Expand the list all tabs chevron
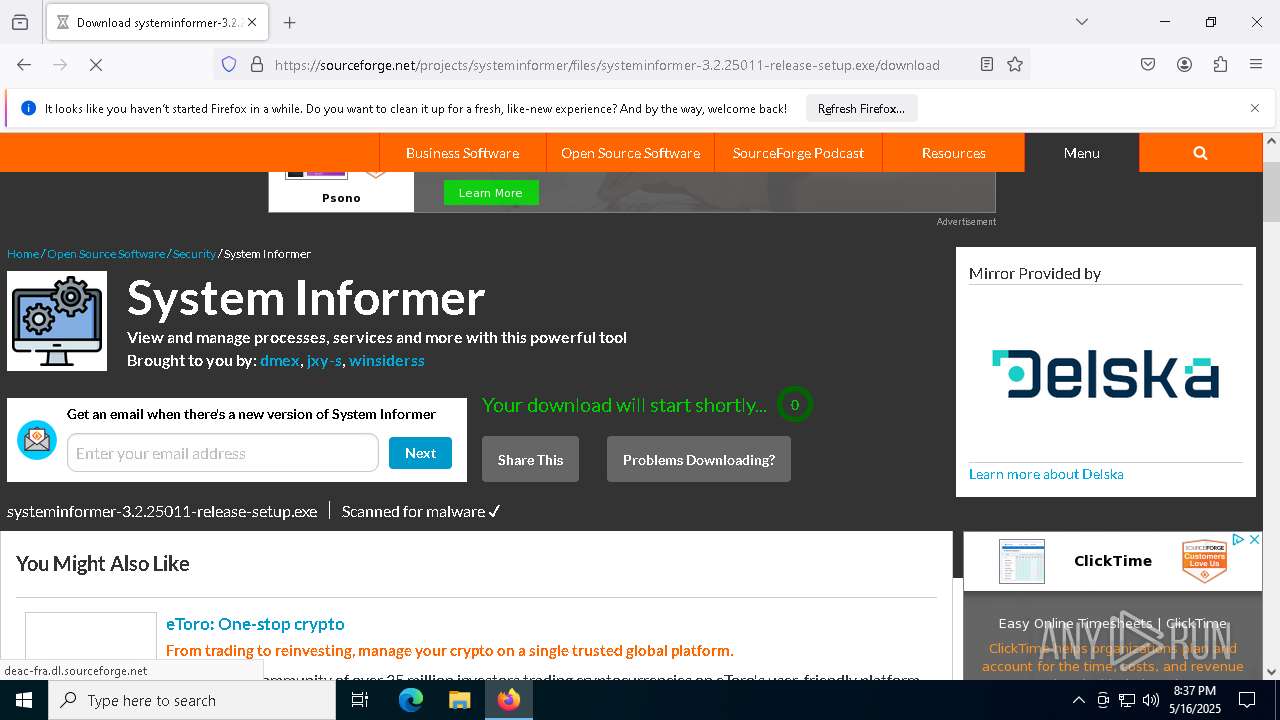This screenshot has width=1280, height=720. click(x=1082, y=22)
